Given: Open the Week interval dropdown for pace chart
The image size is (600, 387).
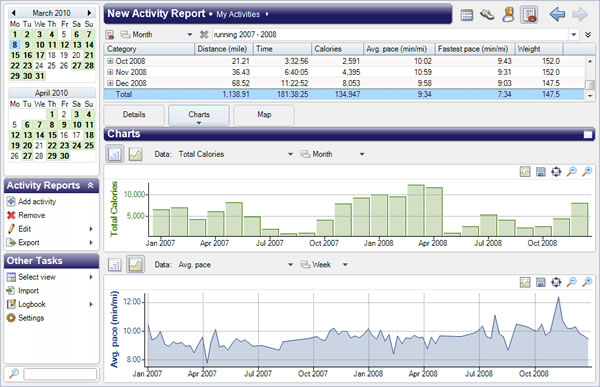Looking at the screenshot, I should click(345, 265).
